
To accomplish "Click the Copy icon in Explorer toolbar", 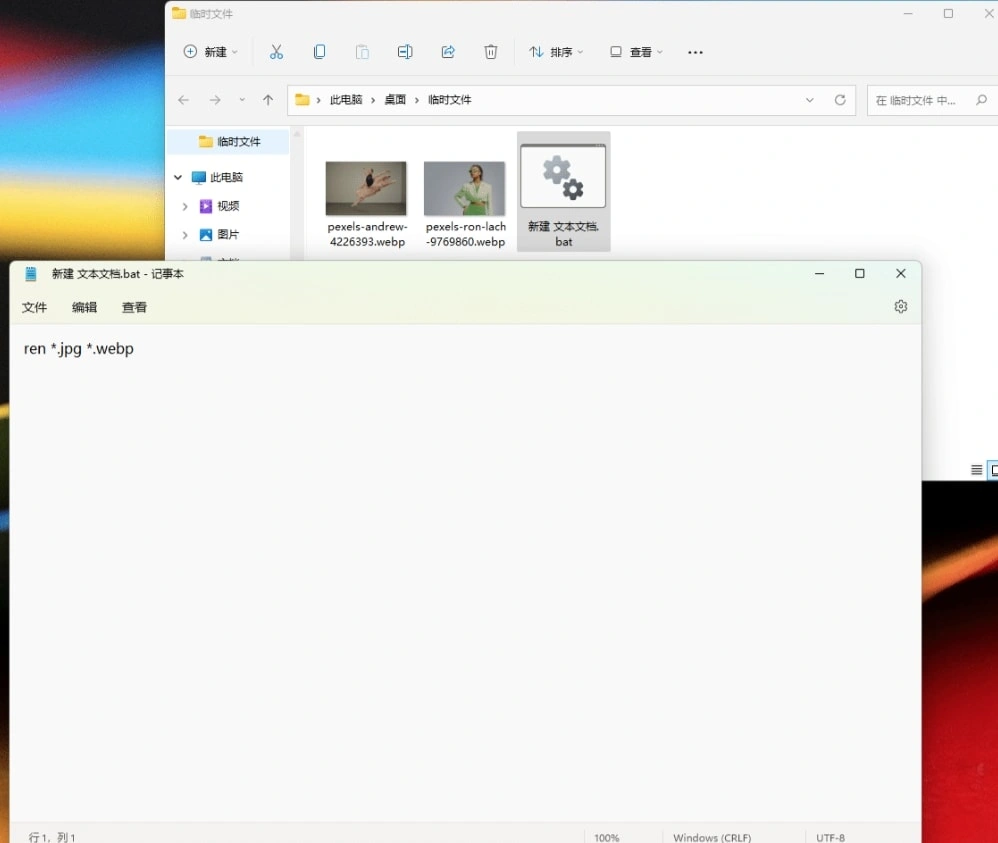I will 320,52.
